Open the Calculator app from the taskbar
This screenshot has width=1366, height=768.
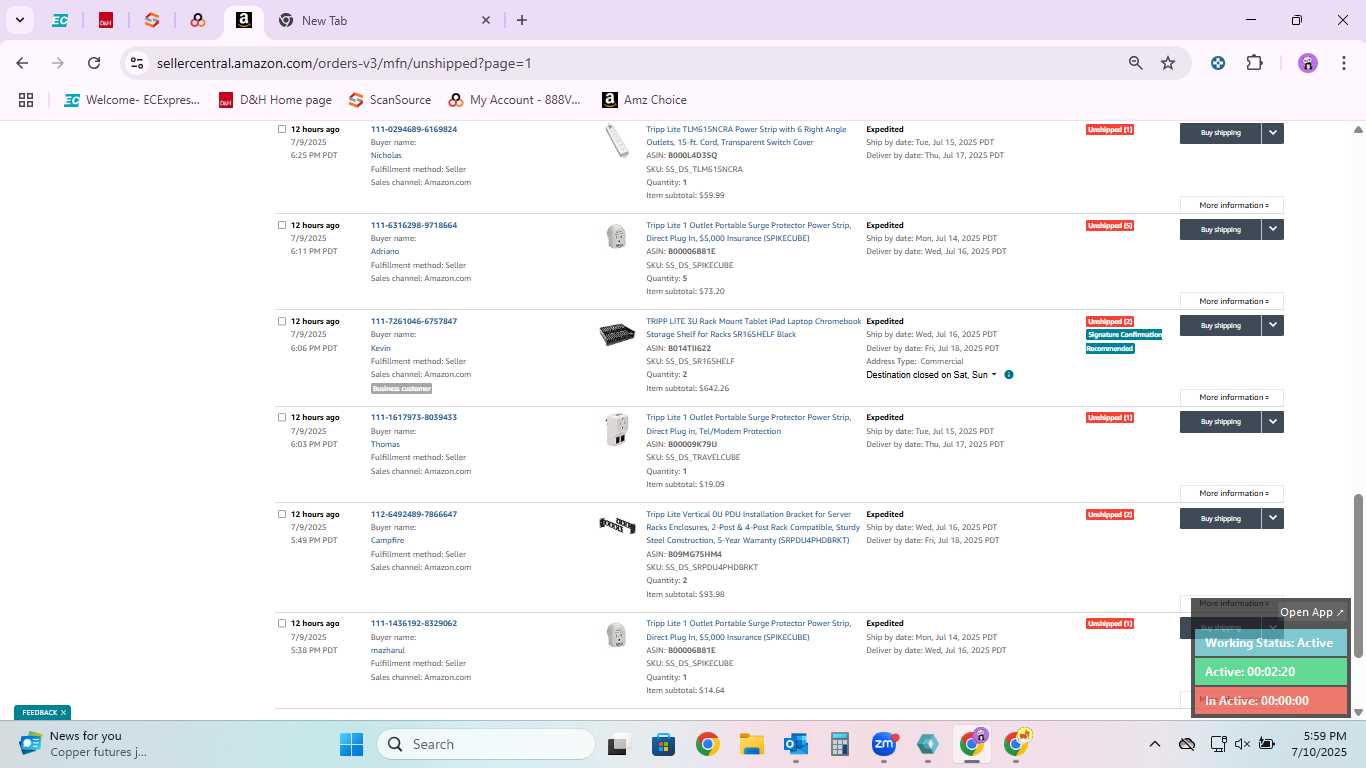point(840,744)
